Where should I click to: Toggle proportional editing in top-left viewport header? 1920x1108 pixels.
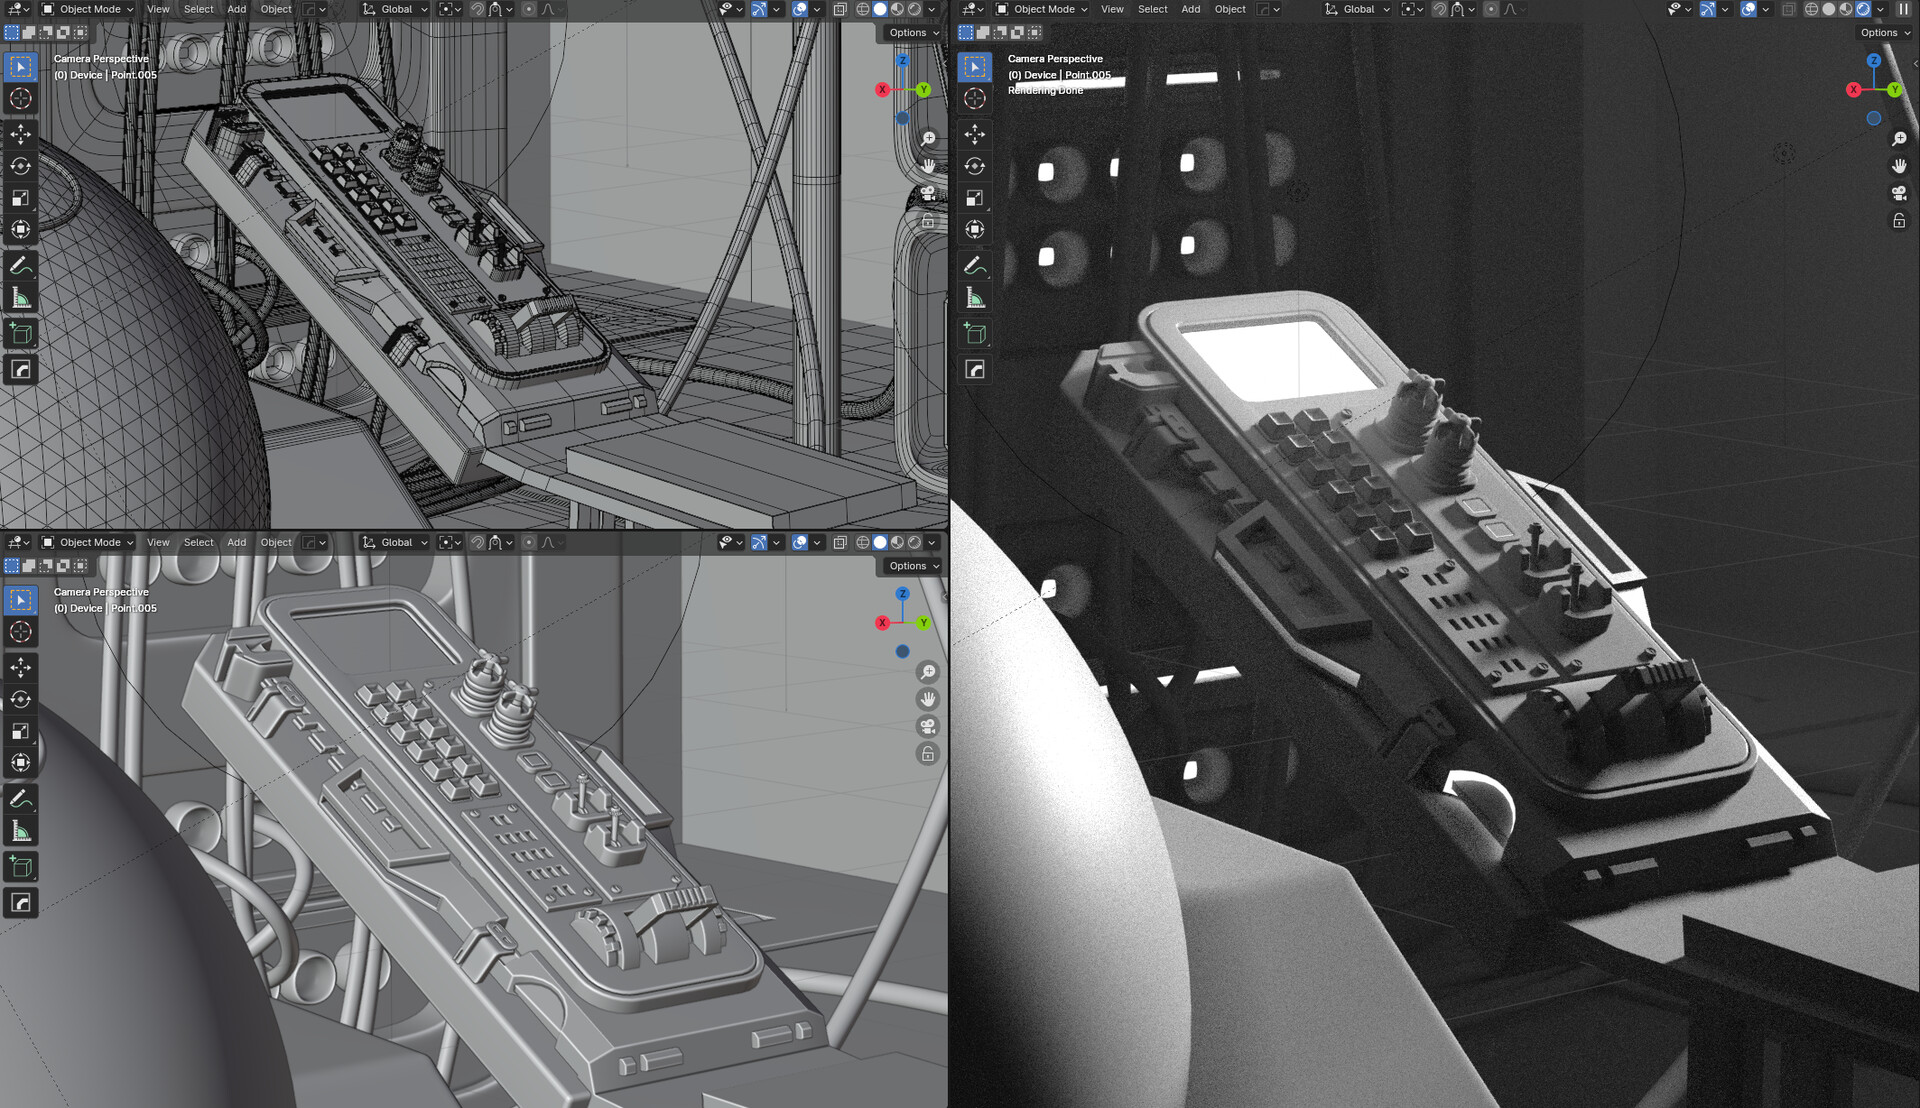click(x=529, y=9)
